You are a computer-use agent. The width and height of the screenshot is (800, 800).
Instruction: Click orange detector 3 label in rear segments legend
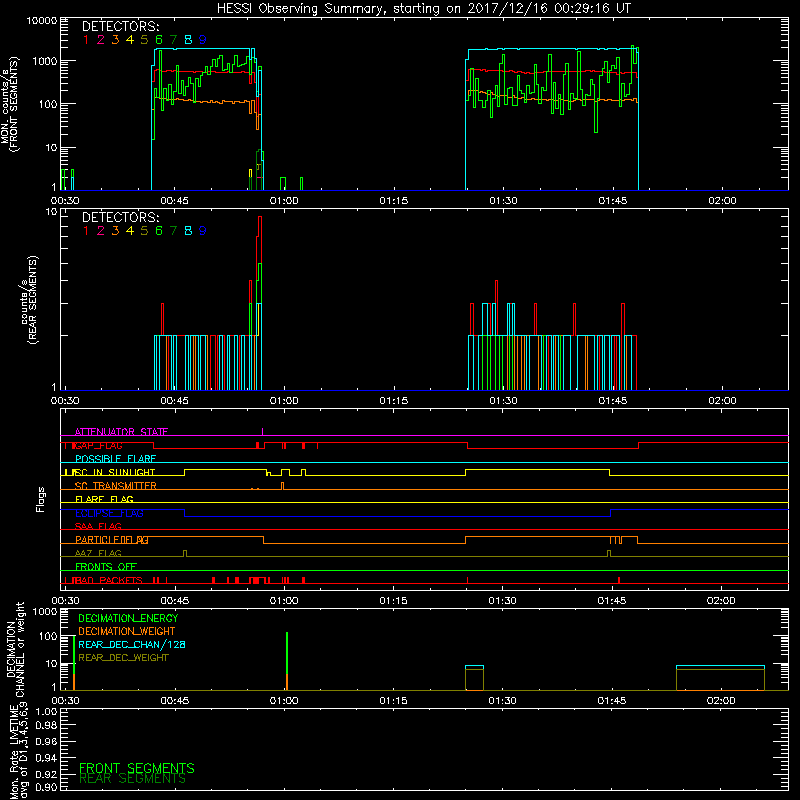(115, 231)
